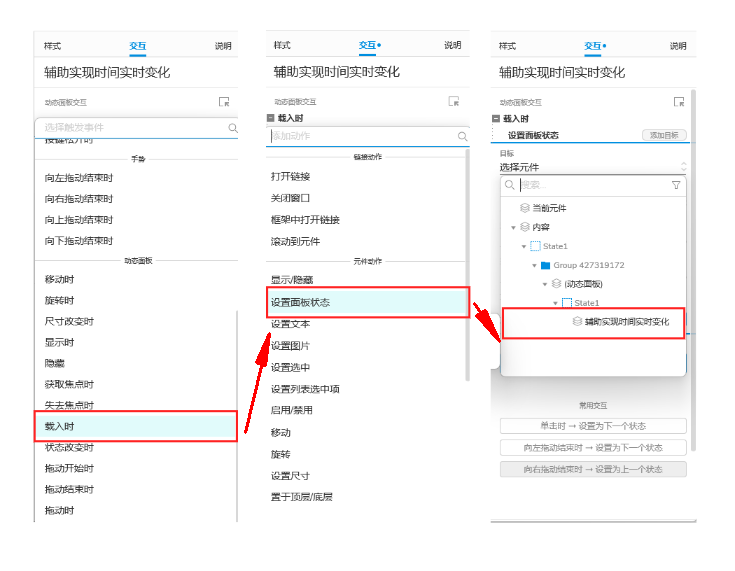
Task: Open the 说明 tab in the right panel
Action: [x=678, y=46]
